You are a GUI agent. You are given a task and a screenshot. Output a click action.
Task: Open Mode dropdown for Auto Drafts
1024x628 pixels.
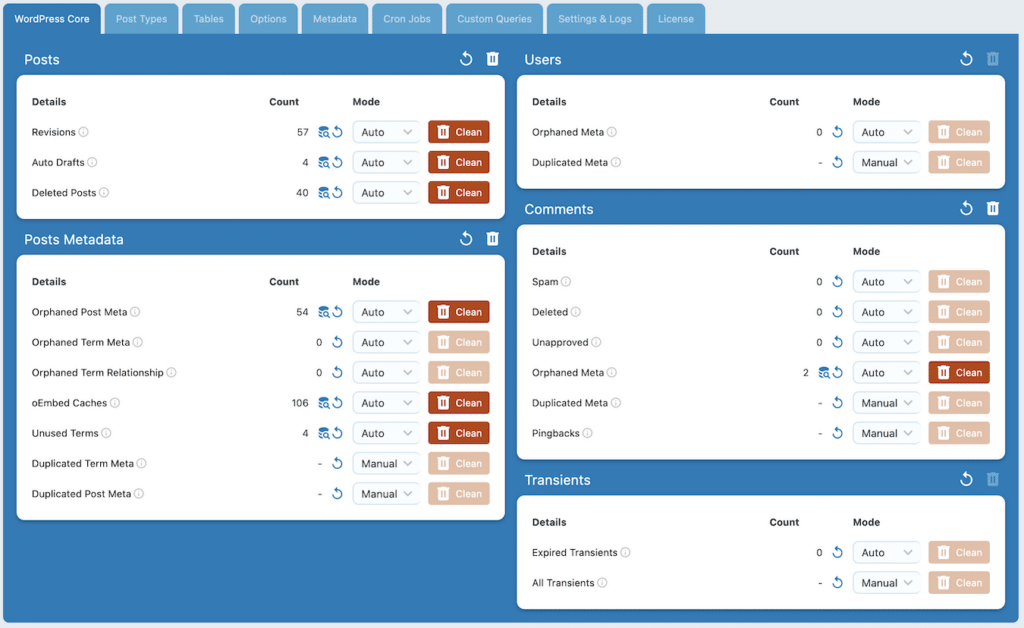coord(386,163)
